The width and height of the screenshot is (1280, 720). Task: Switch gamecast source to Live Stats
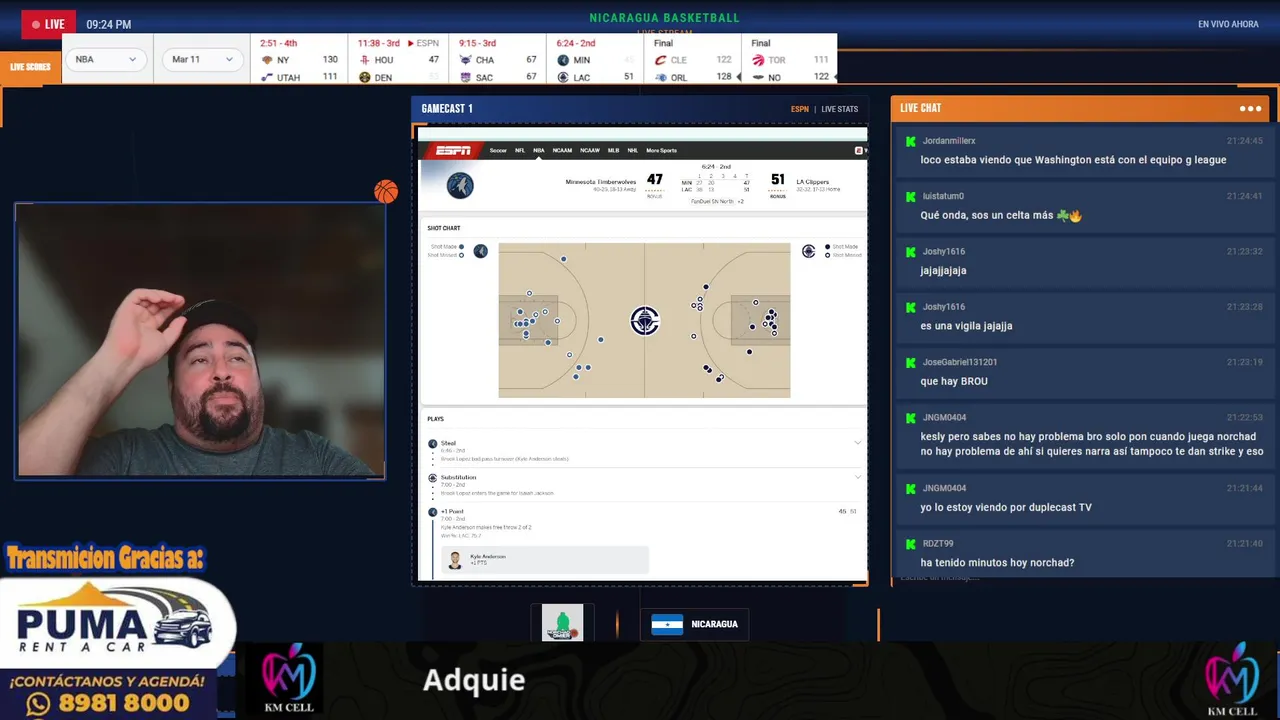tap(840, 109)
